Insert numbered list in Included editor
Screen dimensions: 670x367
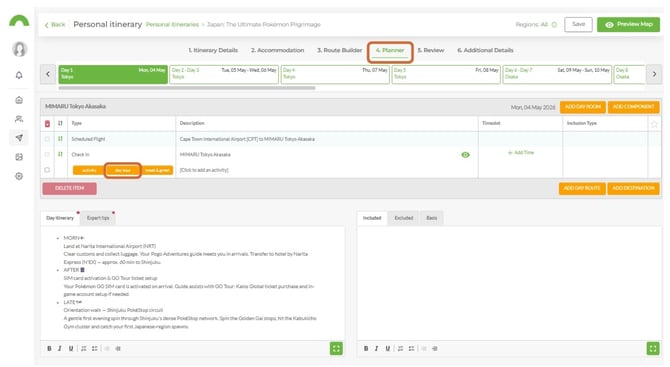pos(400,349)
